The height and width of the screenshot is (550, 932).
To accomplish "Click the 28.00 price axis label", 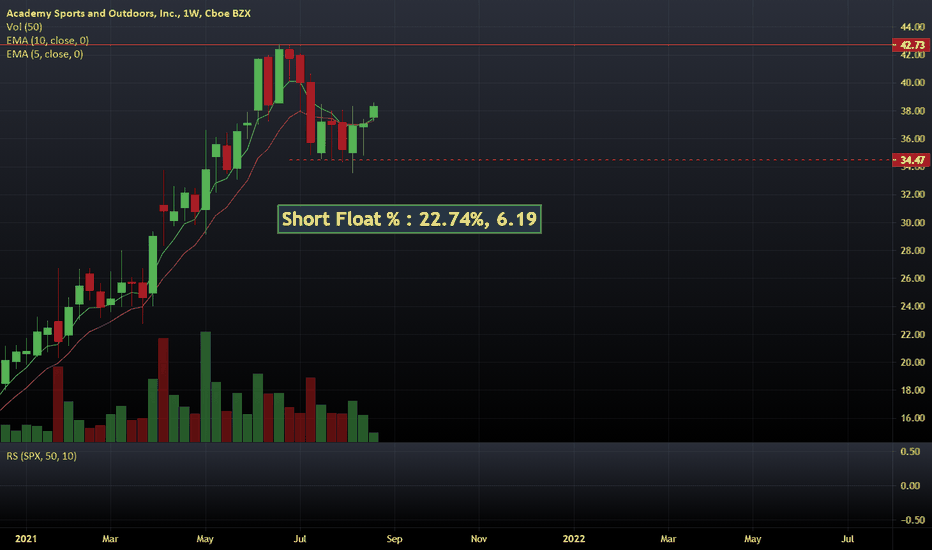I will [x=912, y=250].
